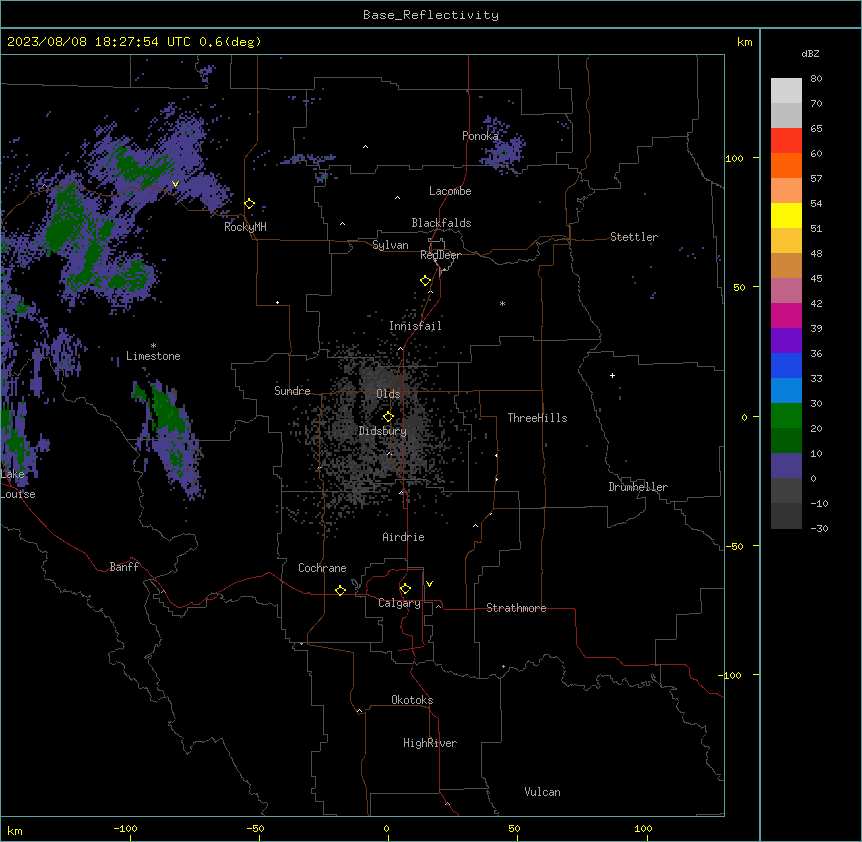Click the Strathmore town label

516,608
